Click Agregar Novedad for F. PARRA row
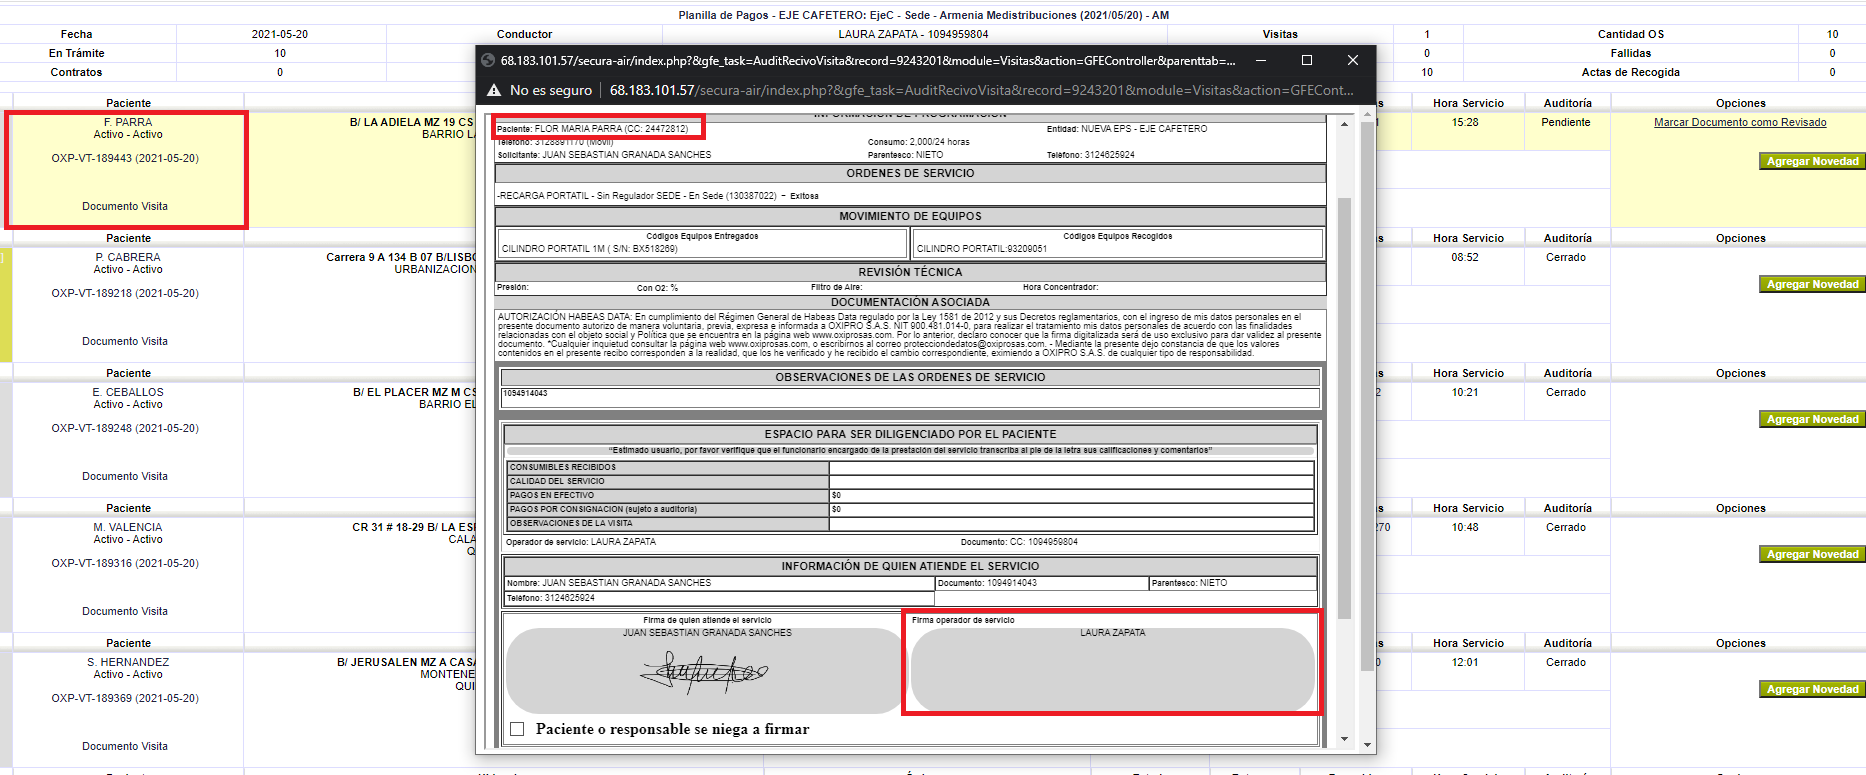This screenshot has width=1866, height=775. pos(1812,161)
